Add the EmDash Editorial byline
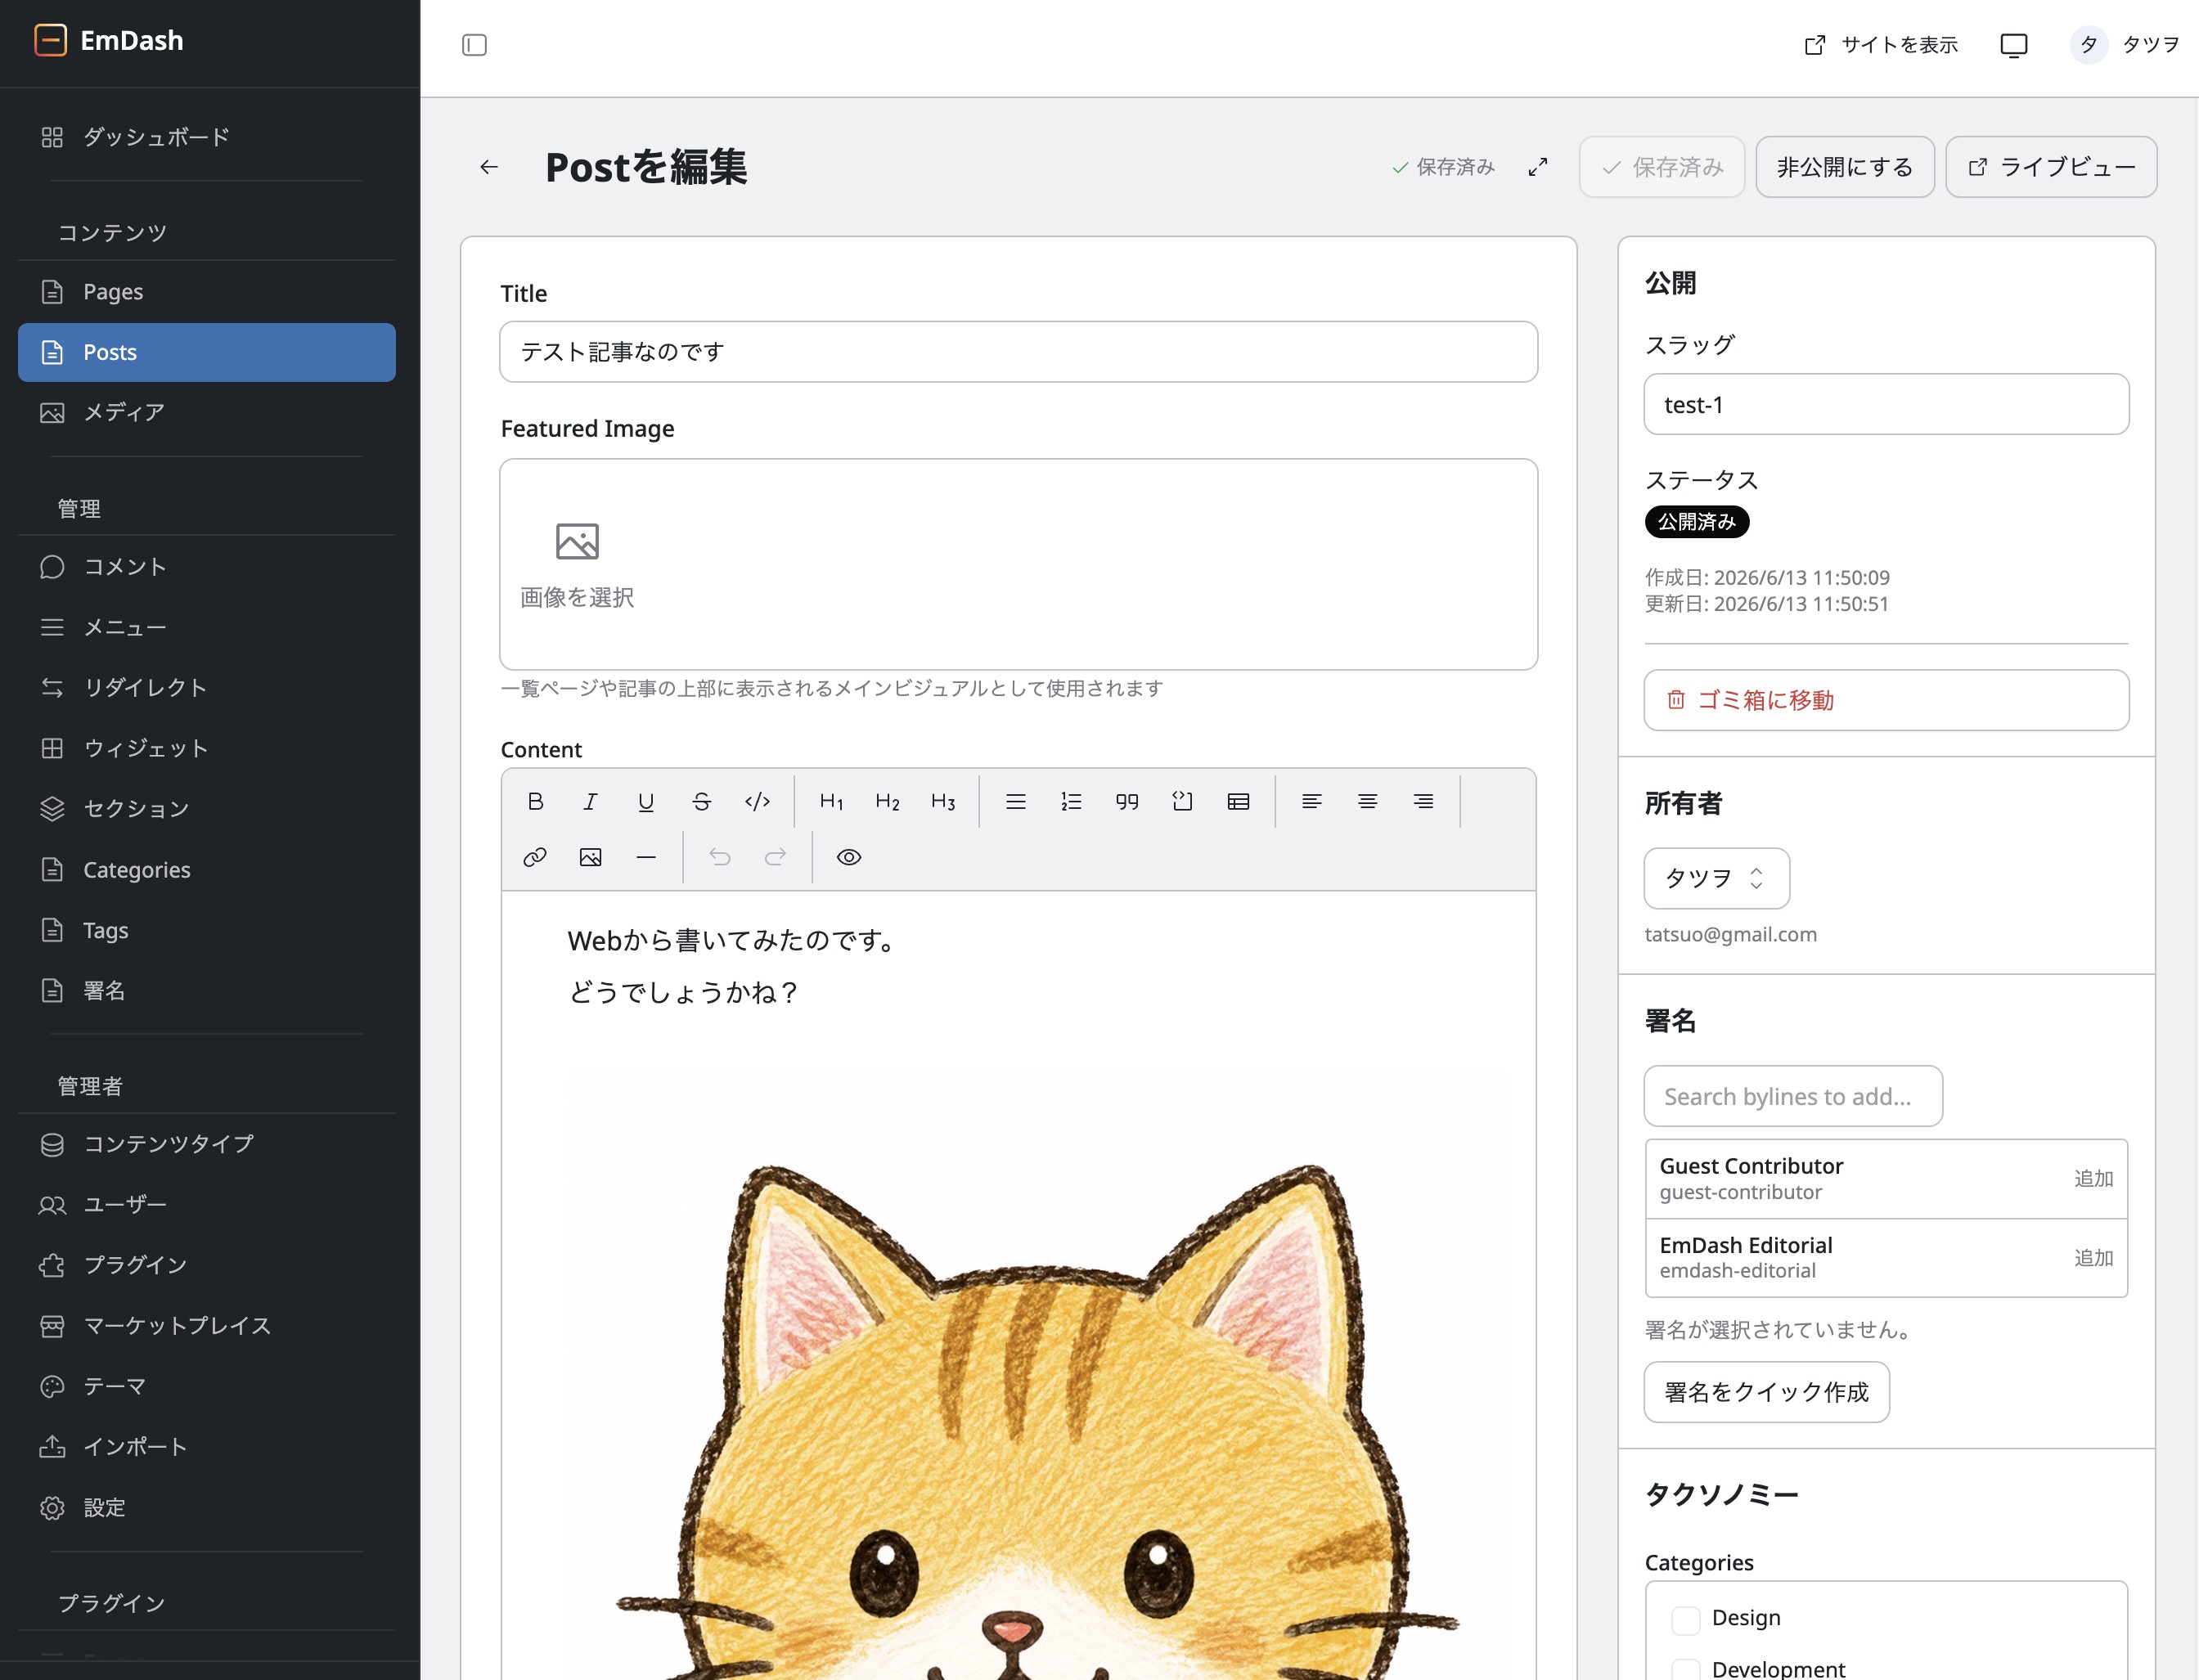Image resolution: width=2199 pixels, height=1680 pixels. pyautogui.click(x=2093, y=1258)
